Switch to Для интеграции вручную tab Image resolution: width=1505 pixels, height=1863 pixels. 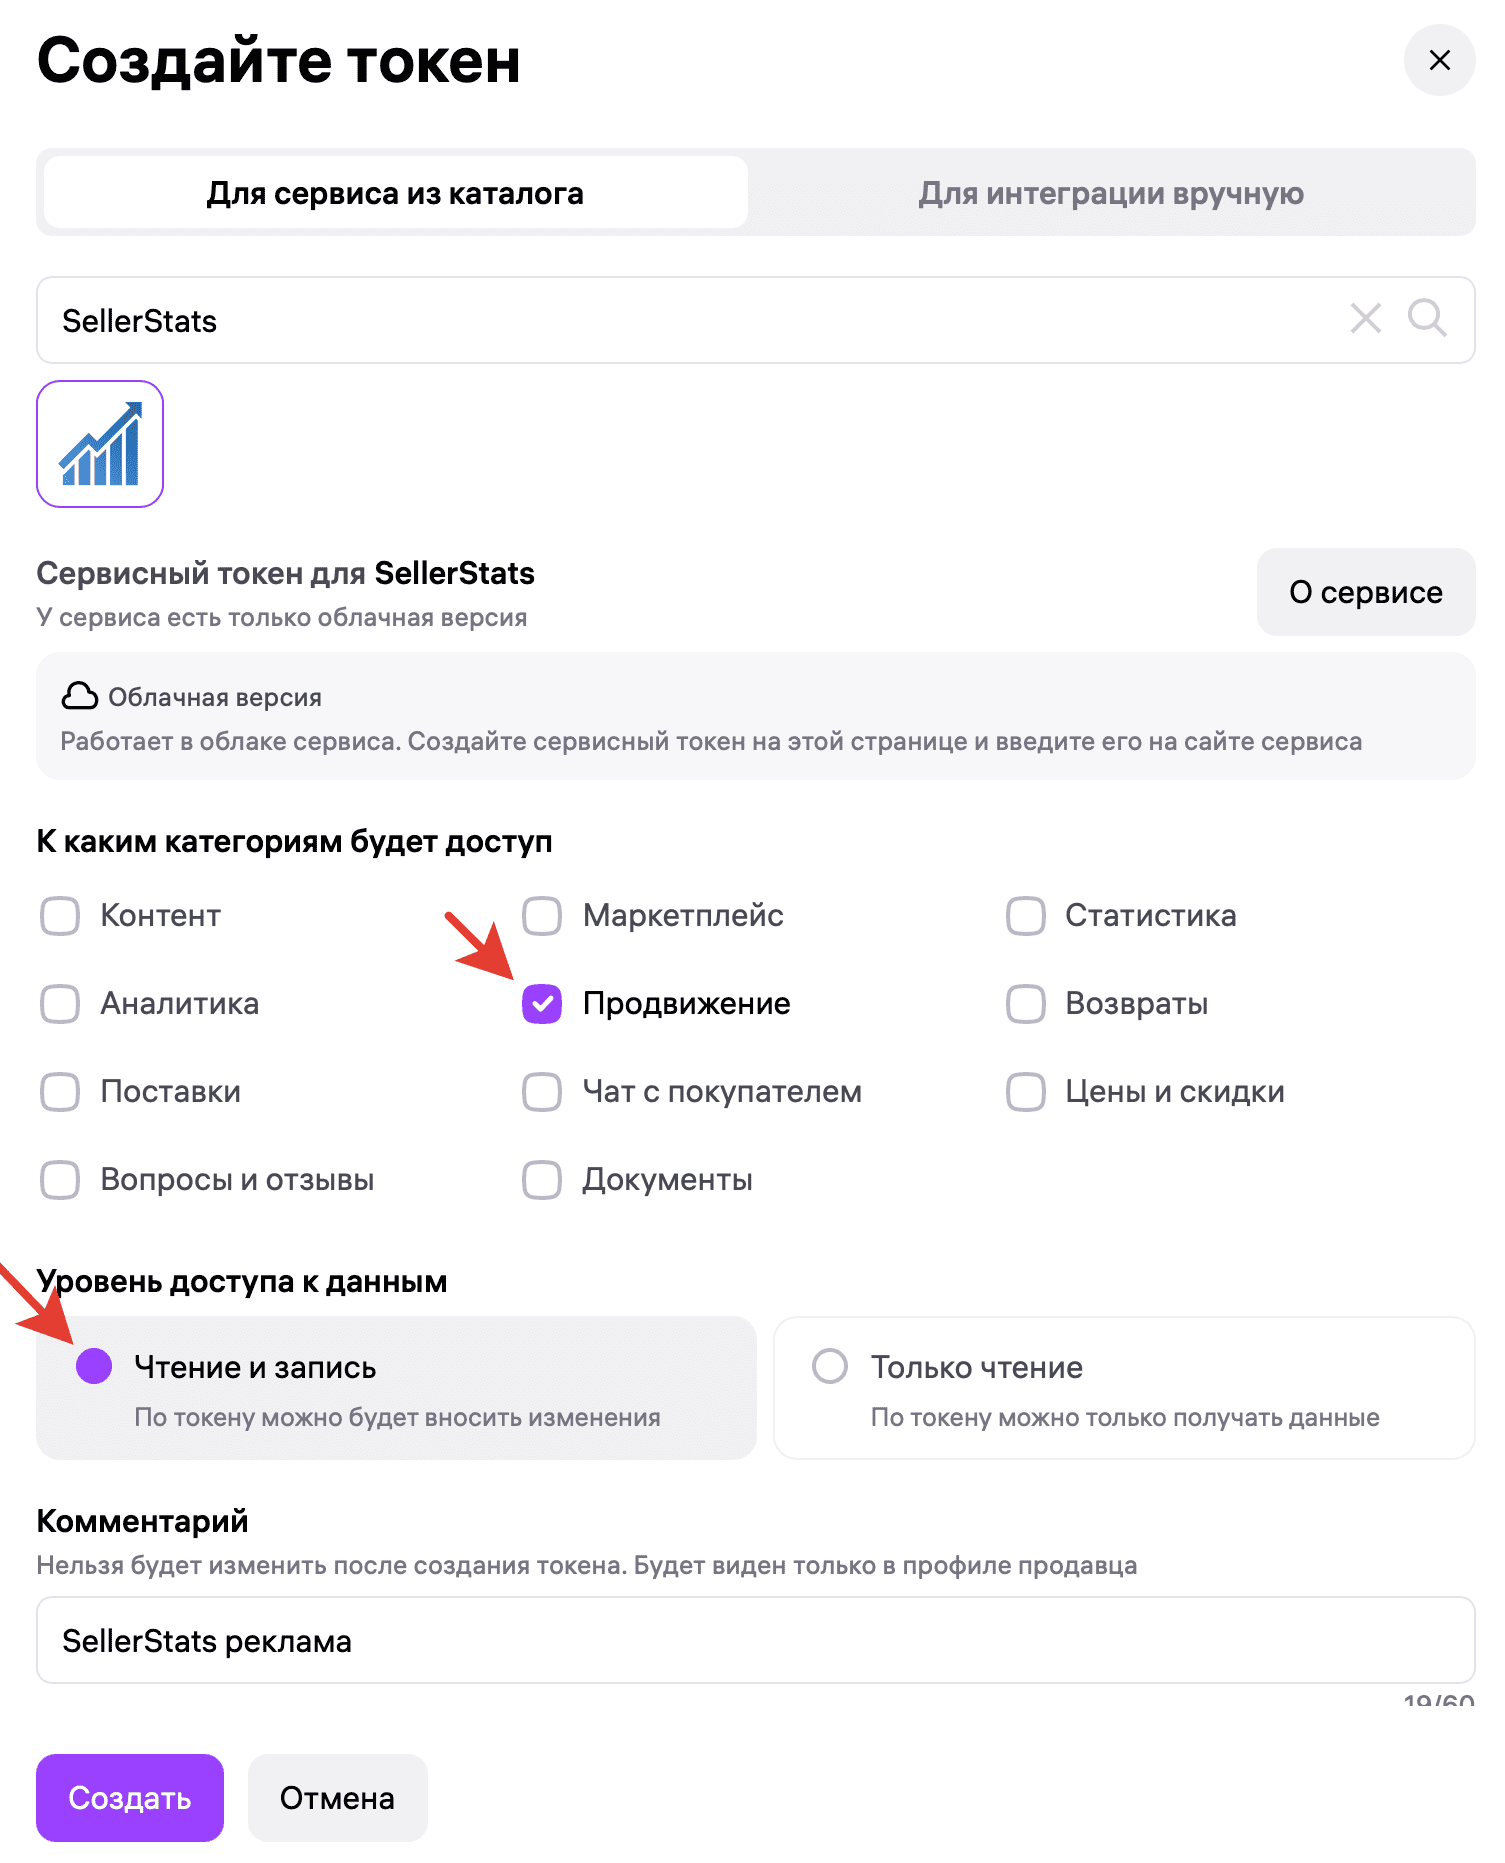coord(1111,192)
